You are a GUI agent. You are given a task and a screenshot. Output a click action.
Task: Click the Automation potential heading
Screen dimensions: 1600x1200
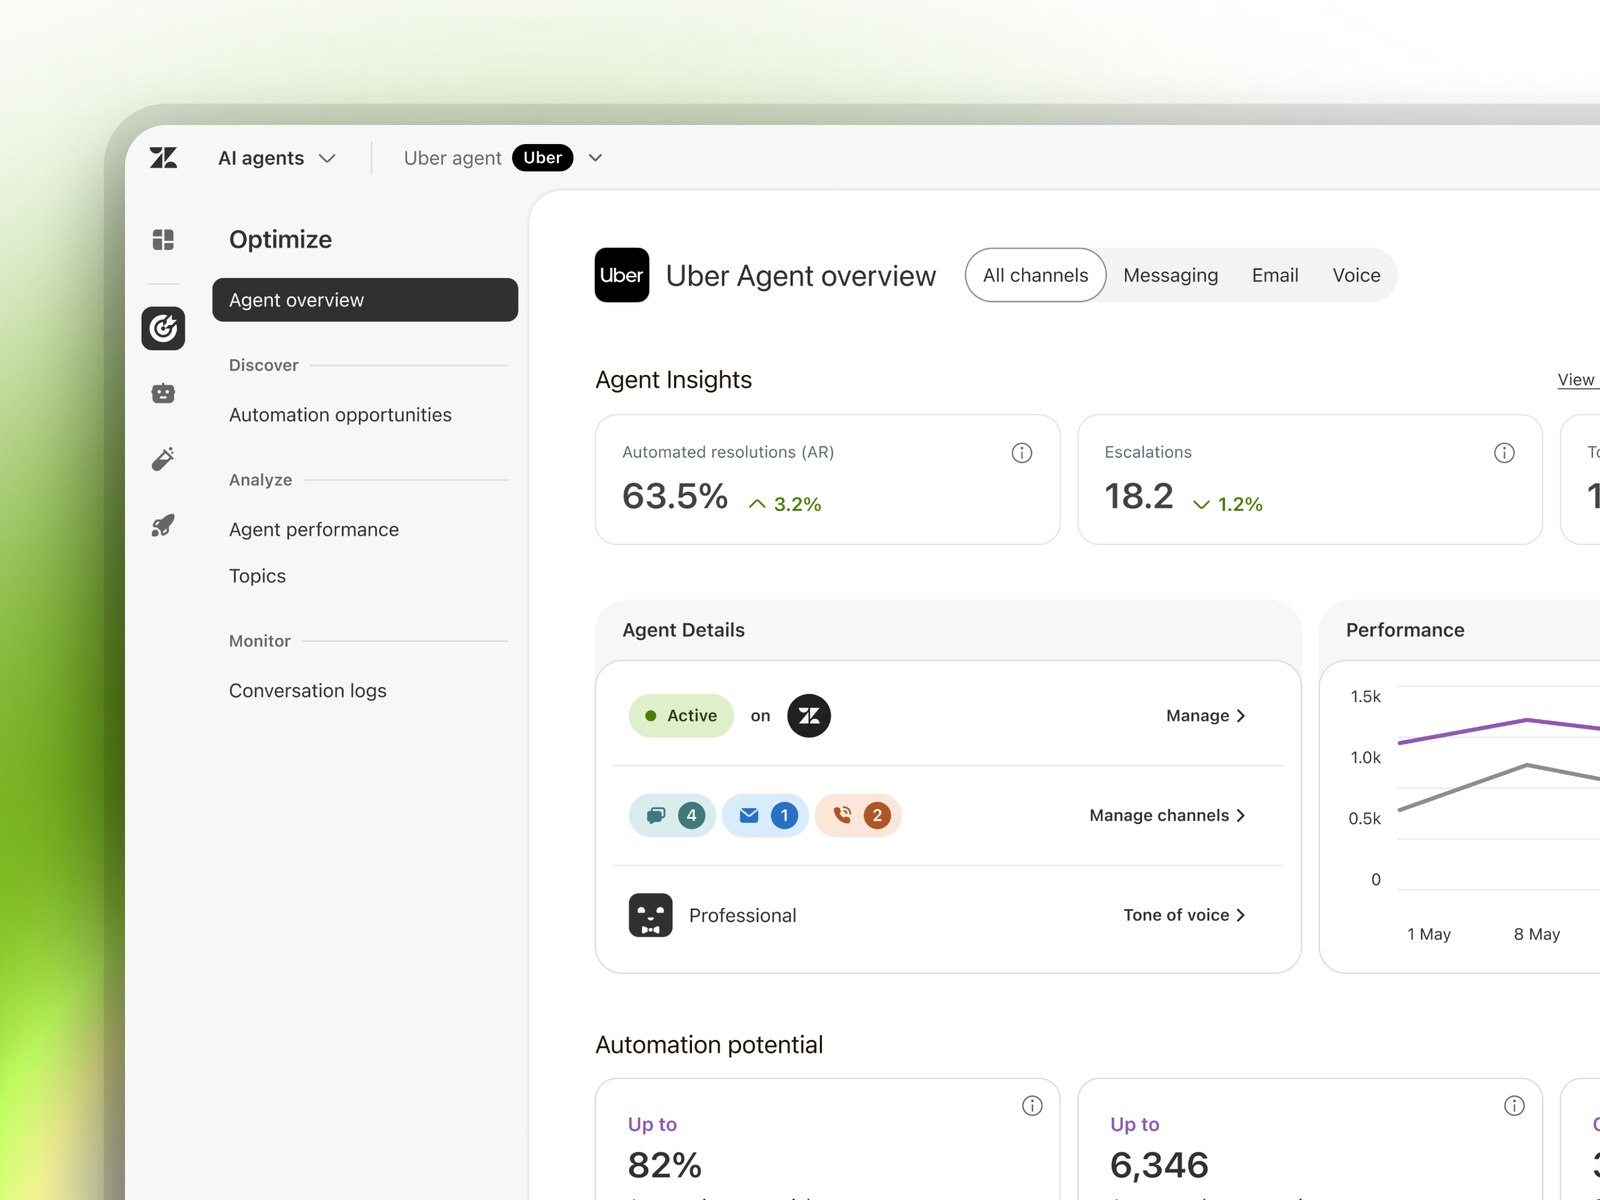coord(709,1045)
